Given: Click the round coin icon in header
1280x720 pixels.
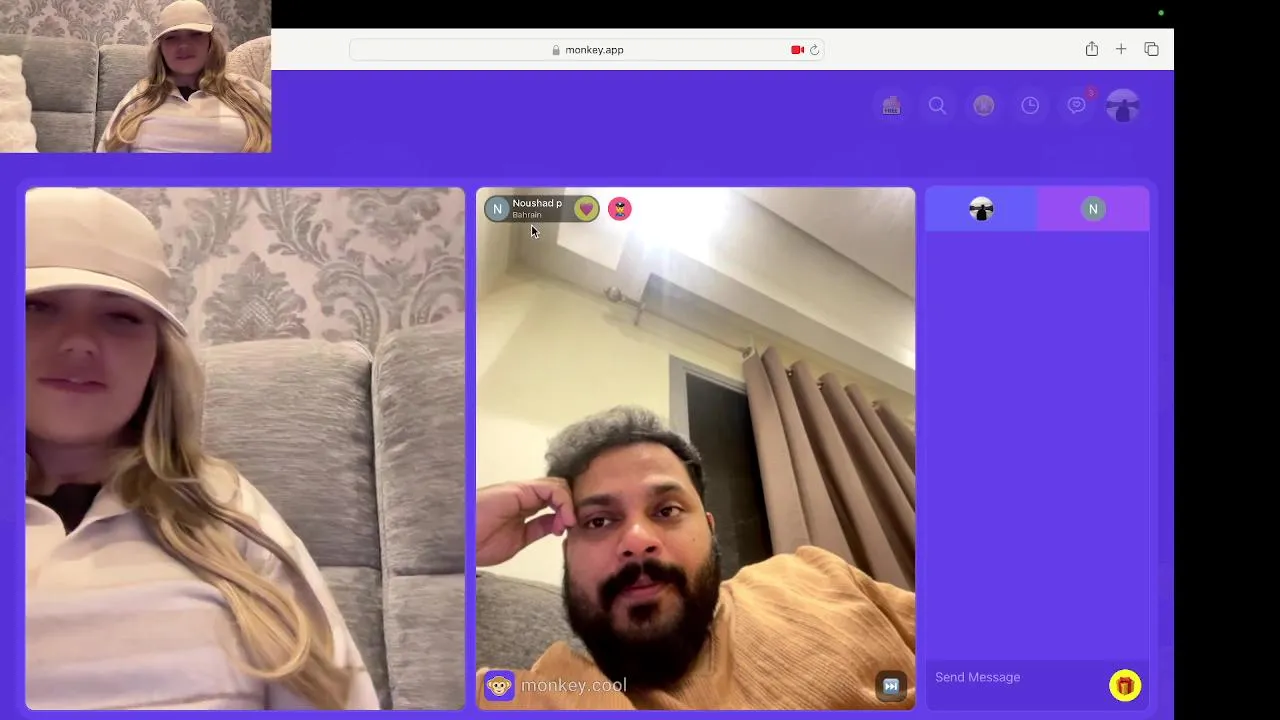Looking at the screenshot, I should tap(984, 105).
